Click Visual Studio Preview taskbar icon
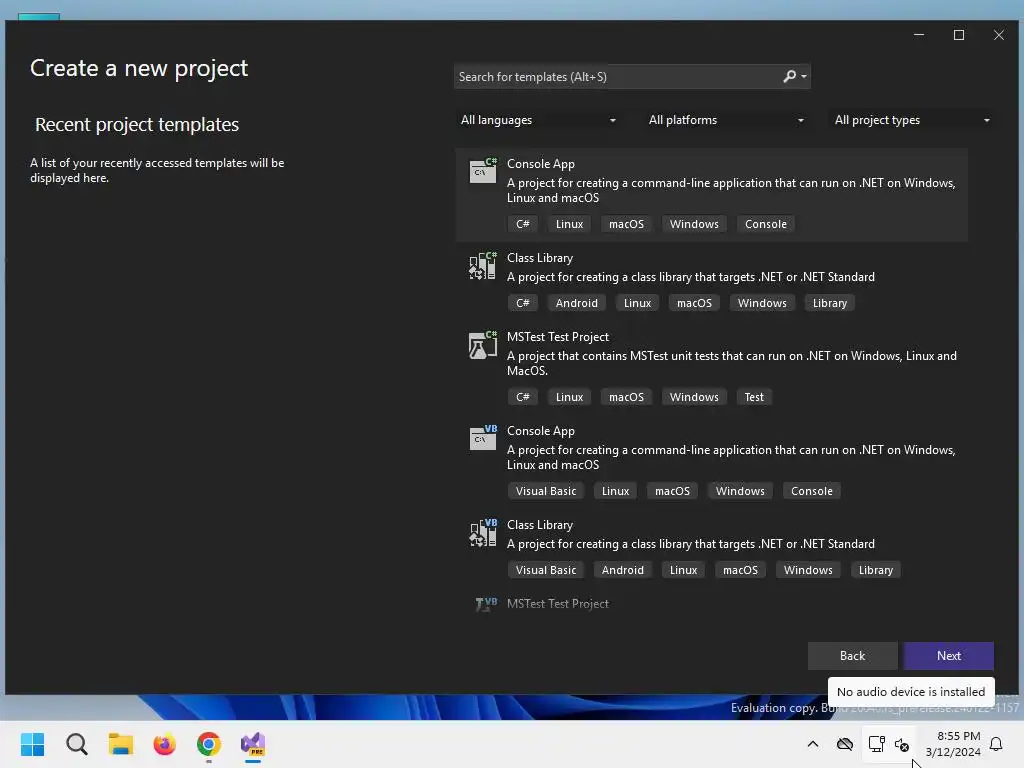 tap(253, 744)
